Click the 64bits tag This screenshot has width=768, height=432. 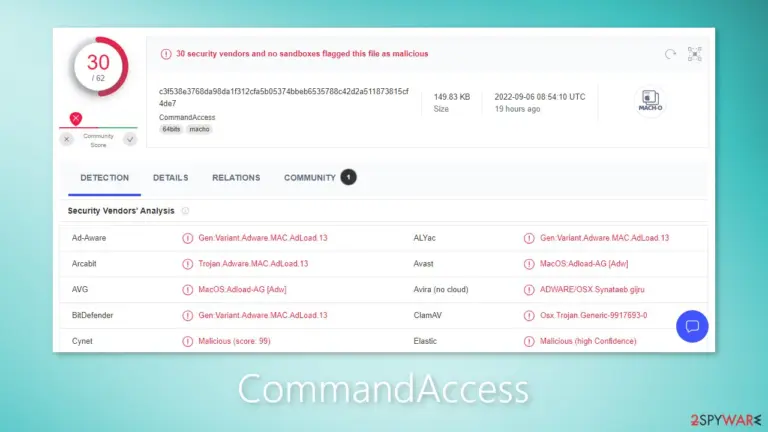pyautogui.click(x=171, y=129)
